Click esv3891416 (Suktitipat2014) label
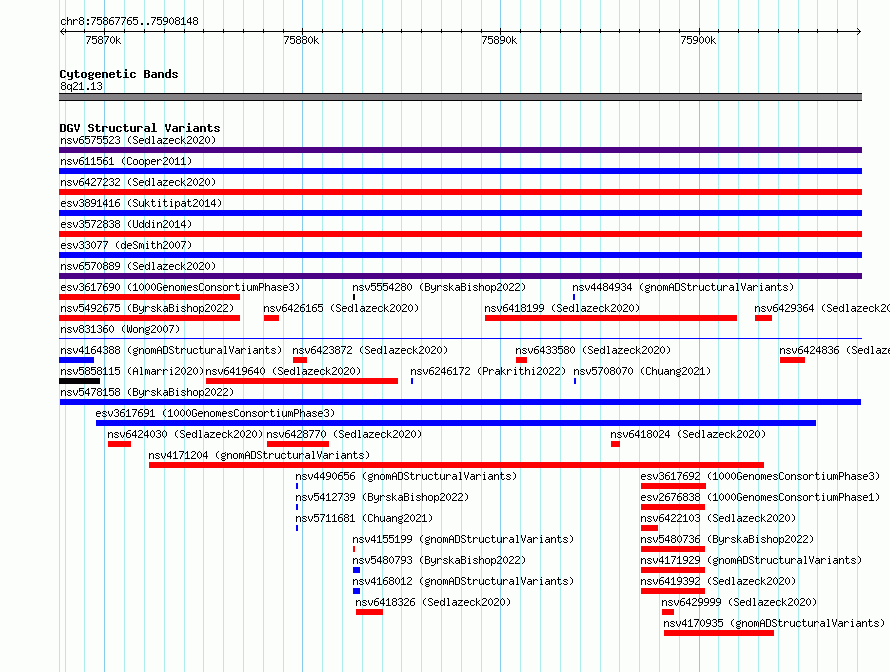 141,203
